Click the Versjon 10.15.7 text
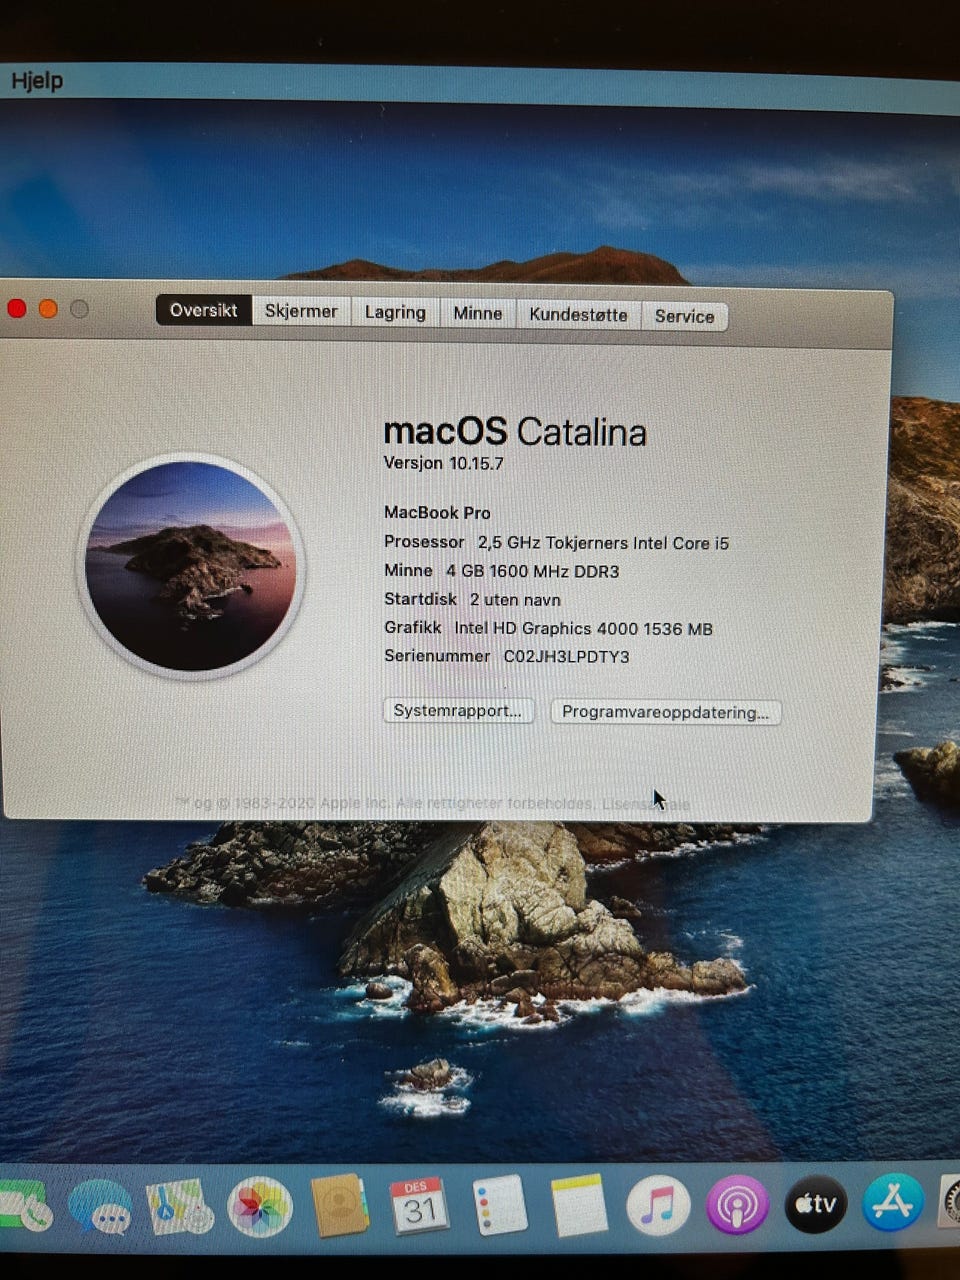This screenshot has width=960, height=1280. 443,463
